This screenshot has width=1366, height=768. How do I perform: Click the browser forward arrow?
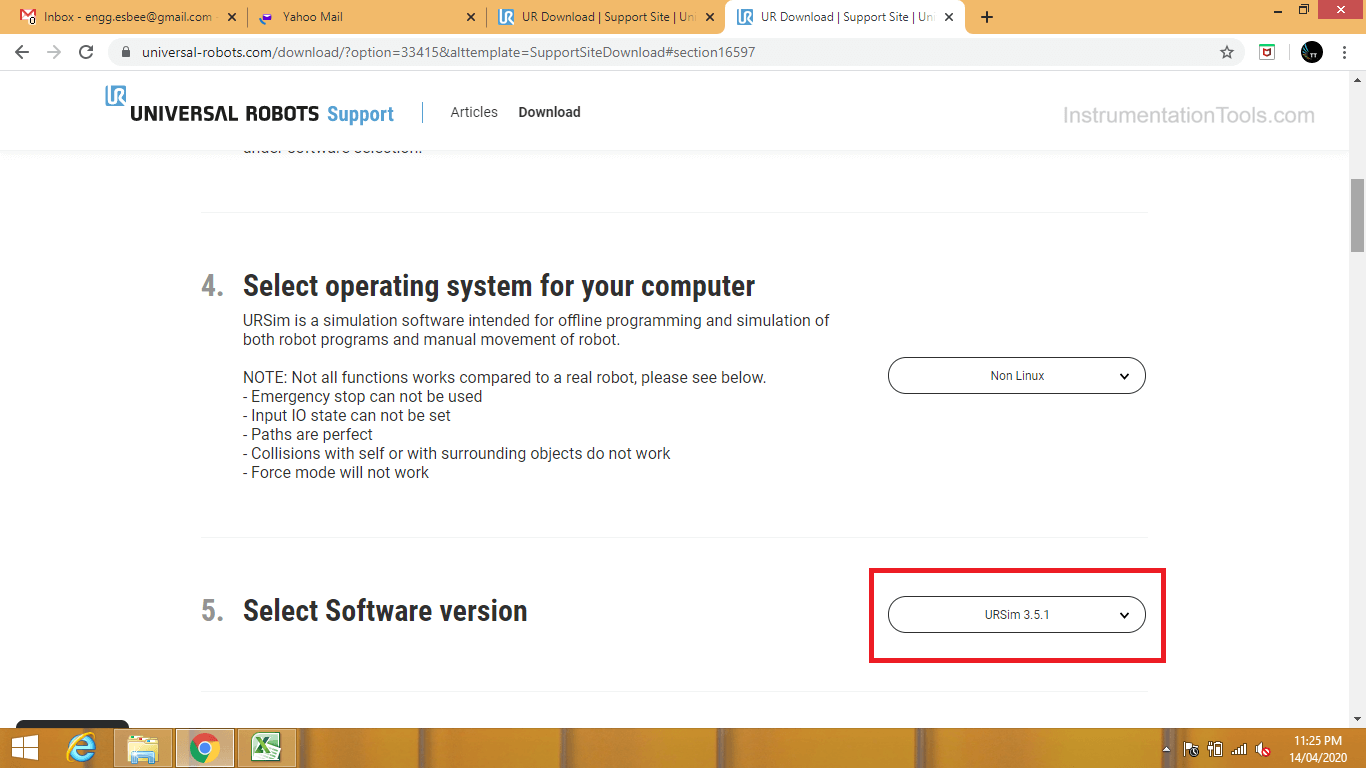coord(54,52)
